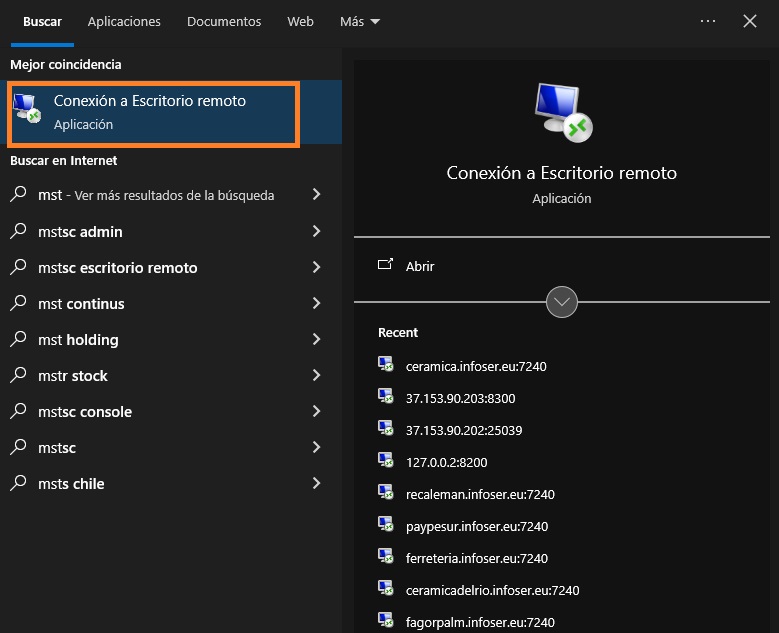
Task: Select the plain mstsc suggestion text
Action: click(57, 448)
